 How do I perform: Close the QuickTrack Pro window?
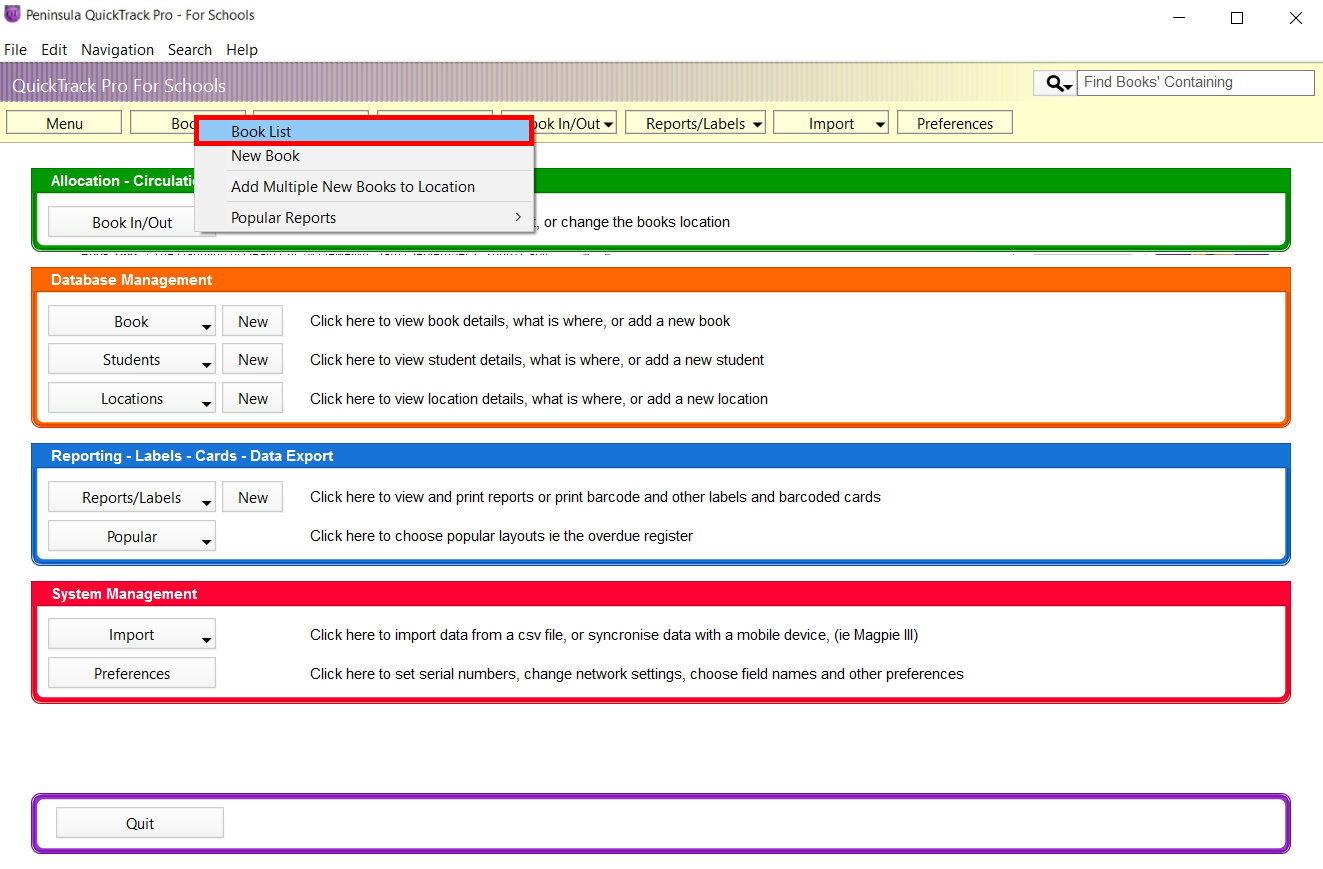coord(1295,17)
